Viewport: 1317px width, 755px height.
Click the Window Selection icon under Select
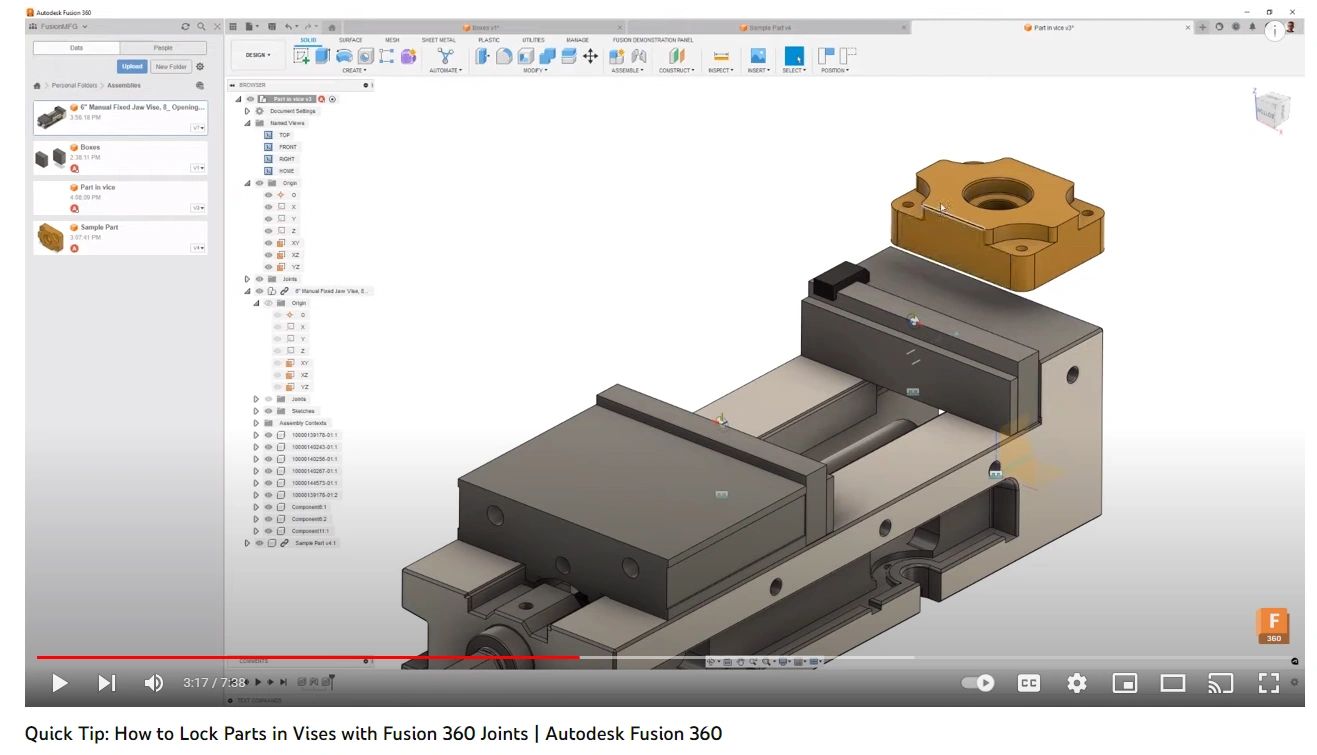(x=794, y=56)
